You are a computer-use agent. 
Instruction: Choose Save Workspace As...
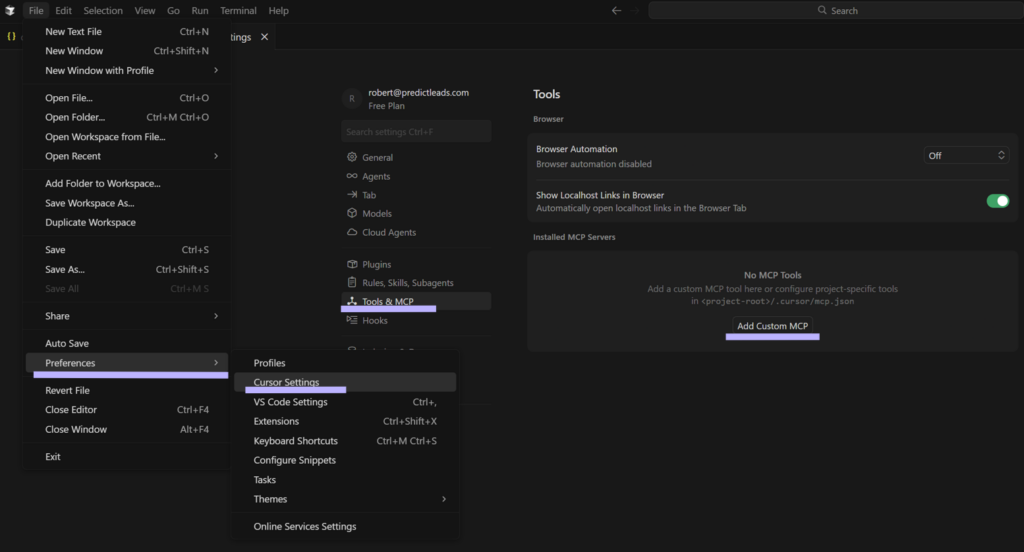[127, 203]
